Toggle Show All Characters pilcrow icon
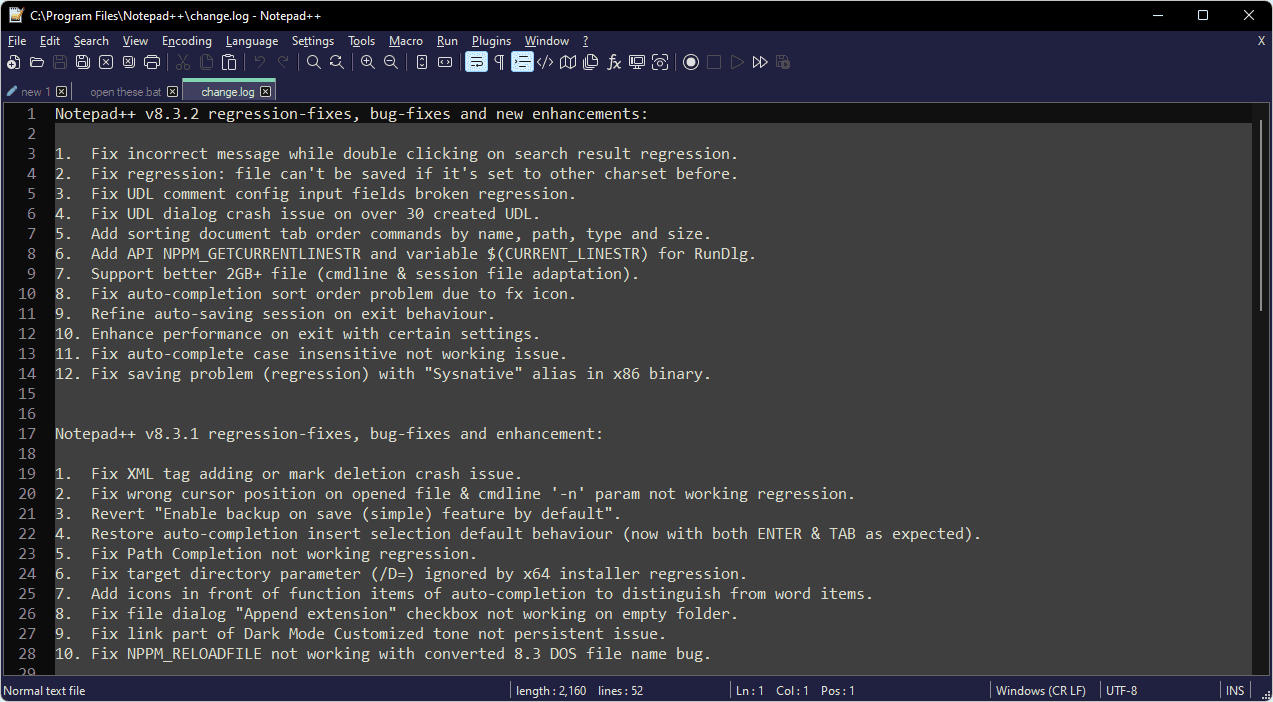 click(x=498, y=62)
